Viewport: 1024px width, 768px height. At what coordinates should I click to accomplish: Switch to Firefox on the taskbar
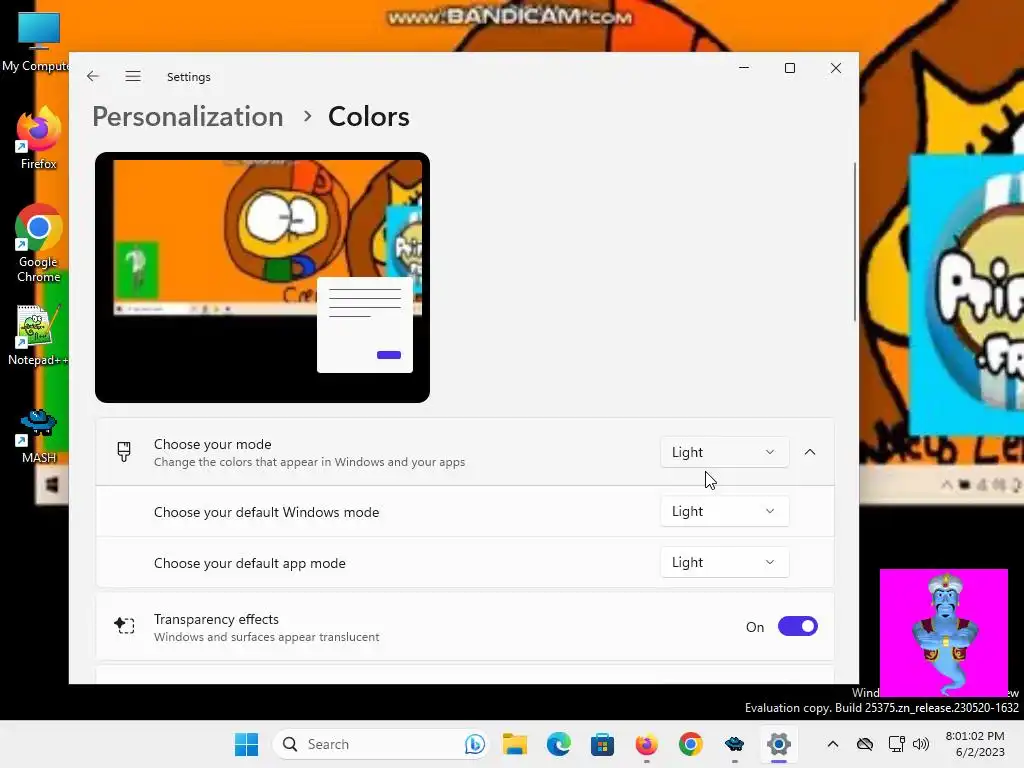pos(647,744)
